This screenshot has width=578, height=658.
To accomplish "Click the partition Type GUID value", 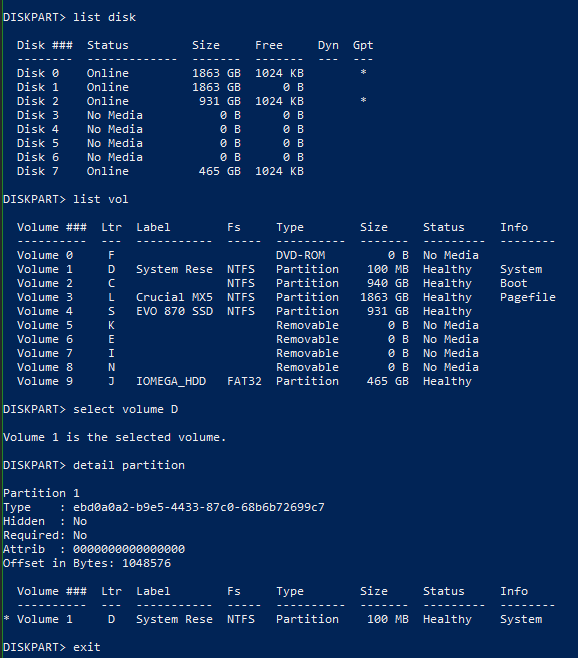I will (x=199, y=507).
